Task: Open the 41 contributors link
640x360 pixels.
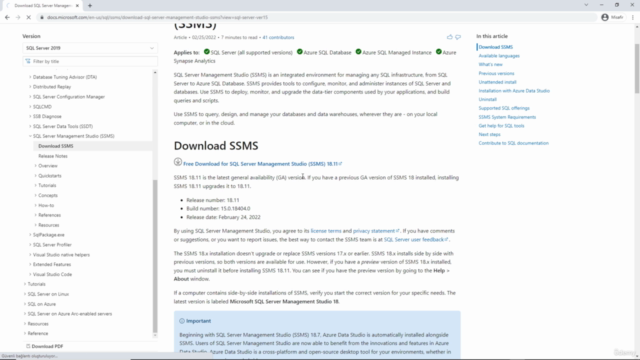Action: point(278,37)
